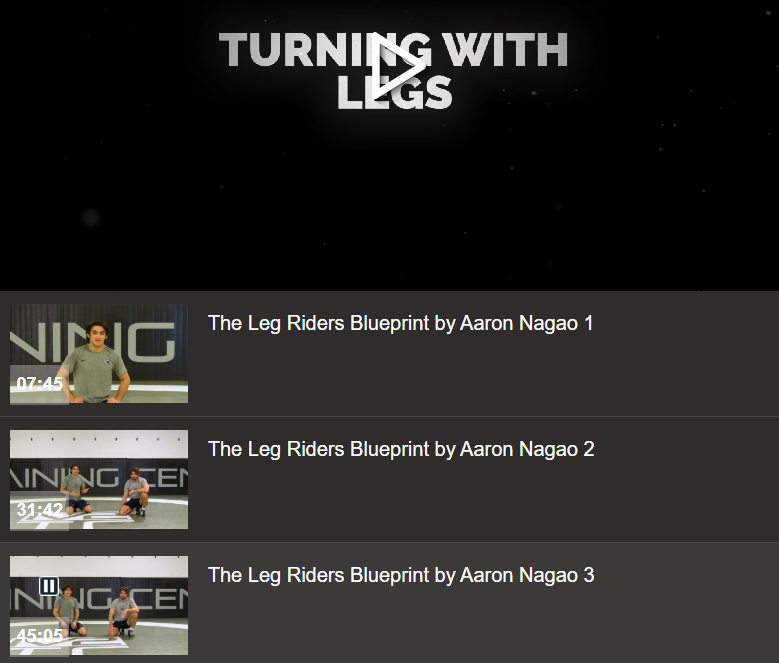Open thumbnail of Leg Riders Blueprint 2
This screenshot has height=663, width=779.
(99, 480)
